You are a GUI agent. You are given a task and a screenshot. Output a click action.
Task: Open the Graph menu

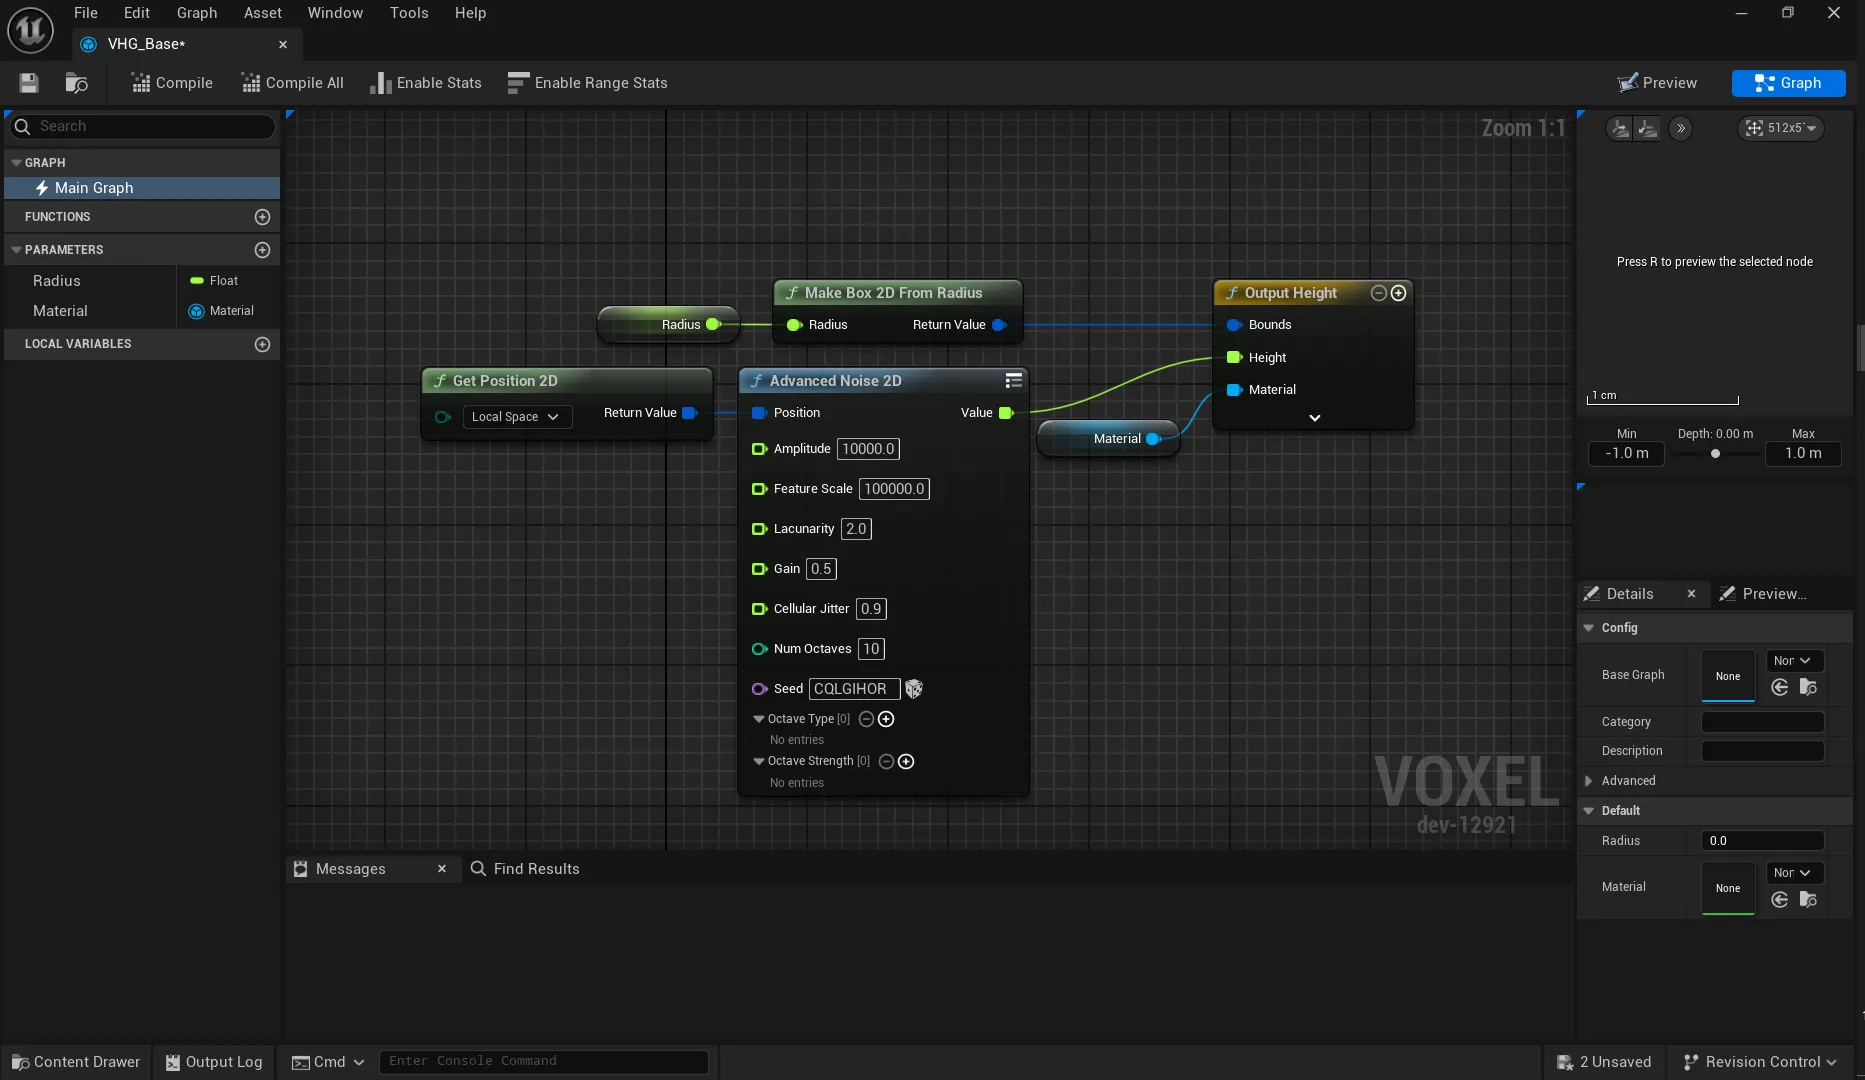[197, 13]
